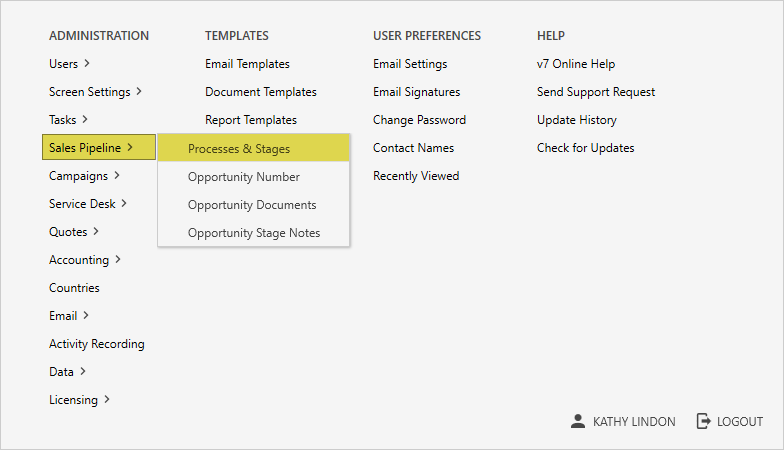Go to Document Templates

[260, 92]
